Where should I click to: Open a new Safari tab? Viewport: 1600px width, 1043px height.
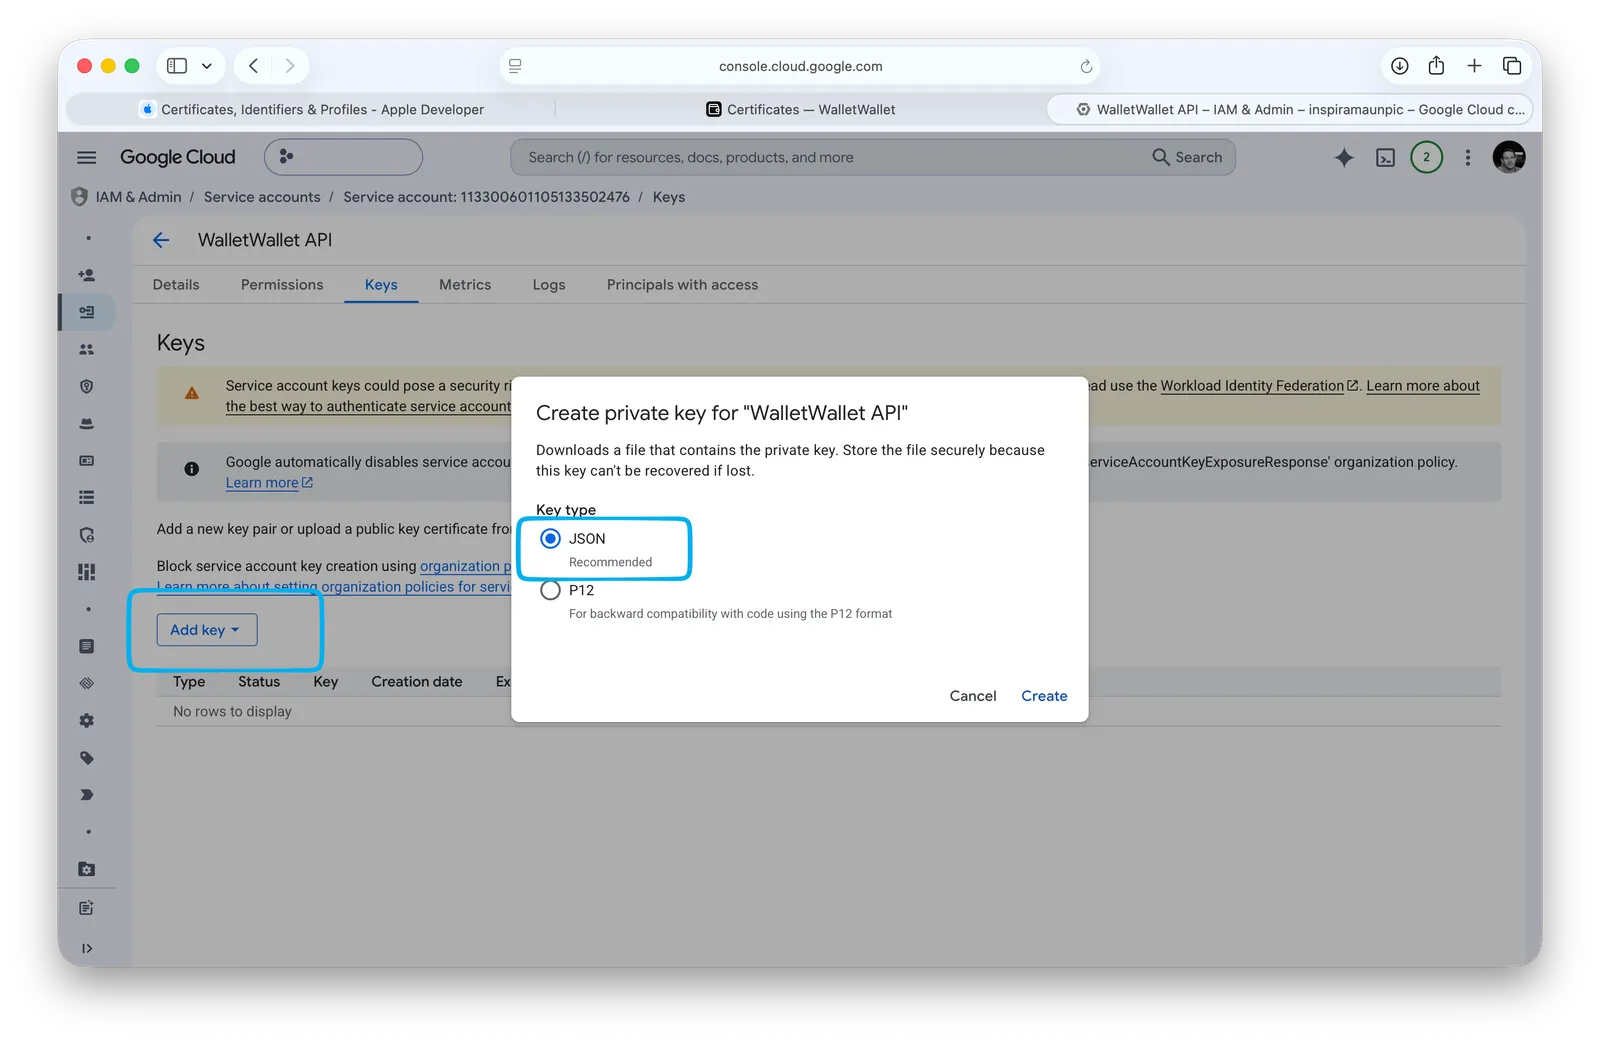point(1474,66)
